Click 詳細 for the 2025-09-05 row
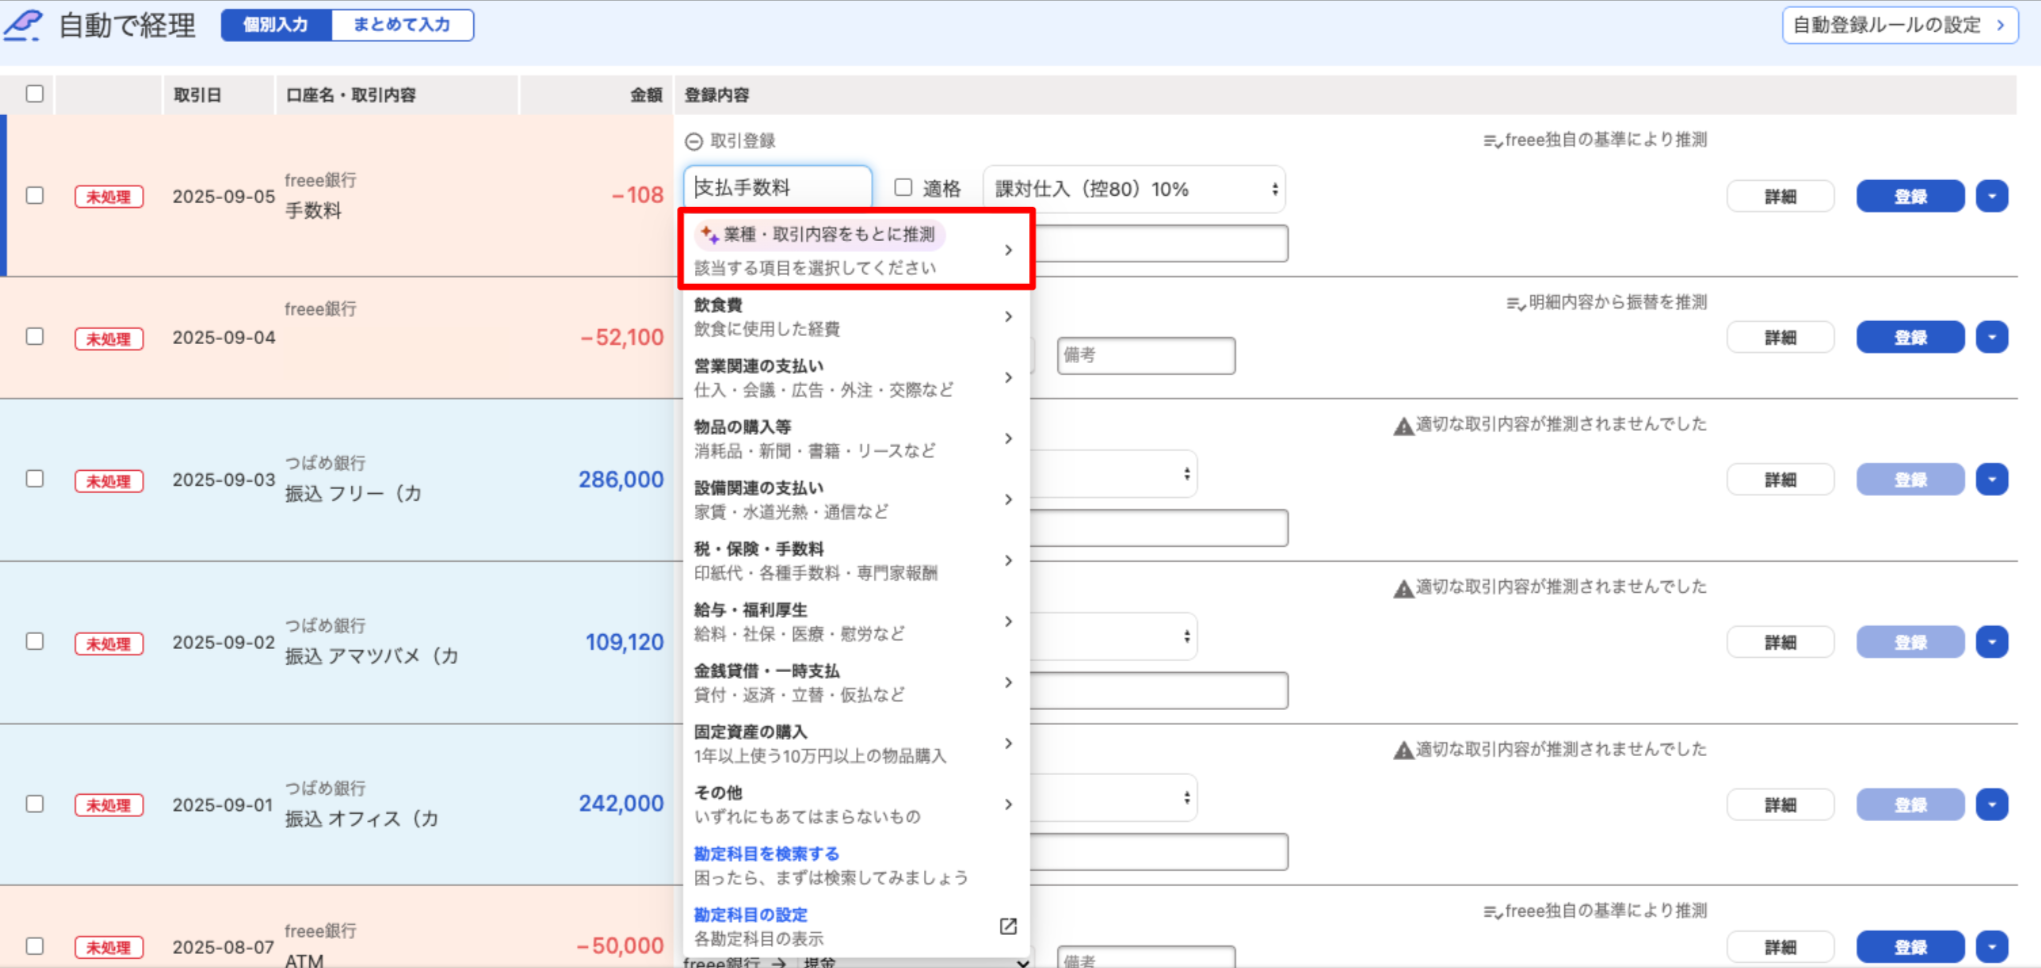Image resolution: width=2041 pixels, height=968 pixels. click(1780, 196)
